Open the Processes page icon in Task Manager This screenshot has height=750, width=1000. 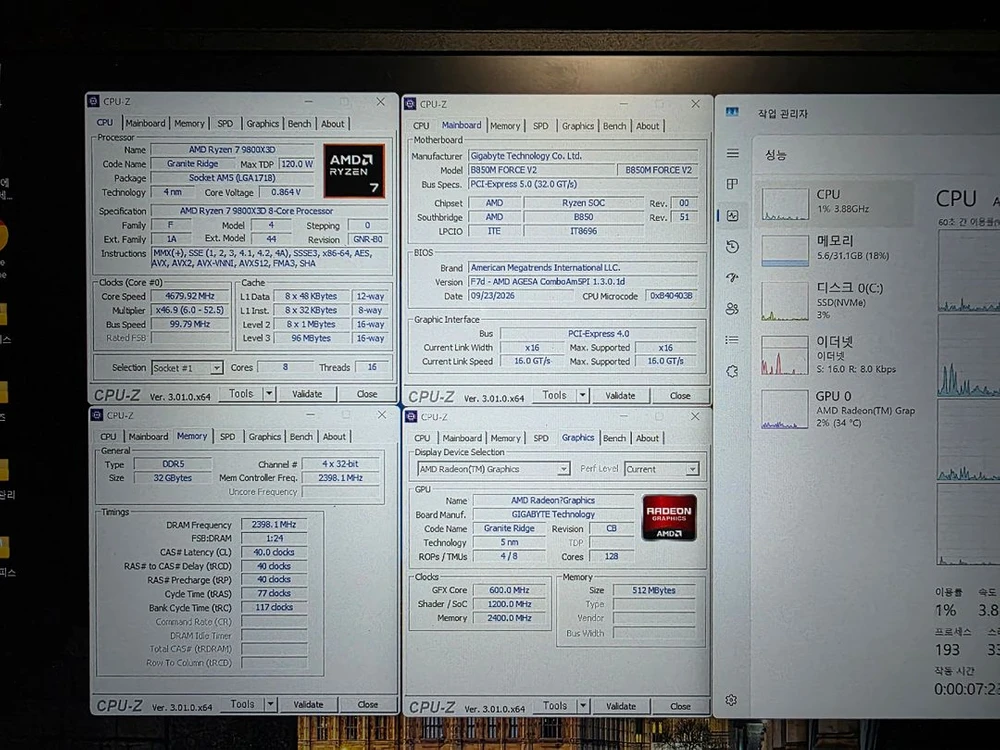coord(732,184)
